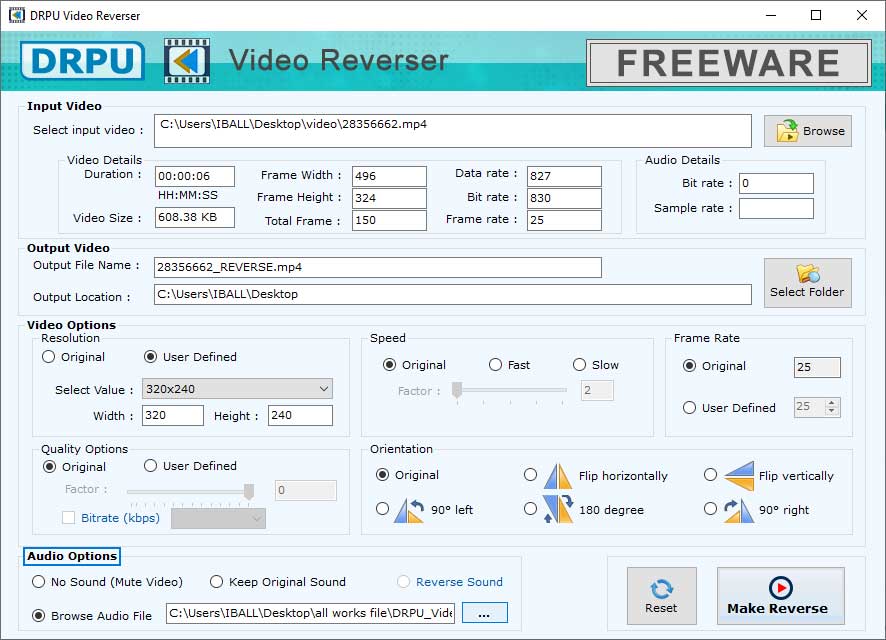Choose Keep Original Sound
The width and height of the screenshot is (886, 640).
[216, 582]
